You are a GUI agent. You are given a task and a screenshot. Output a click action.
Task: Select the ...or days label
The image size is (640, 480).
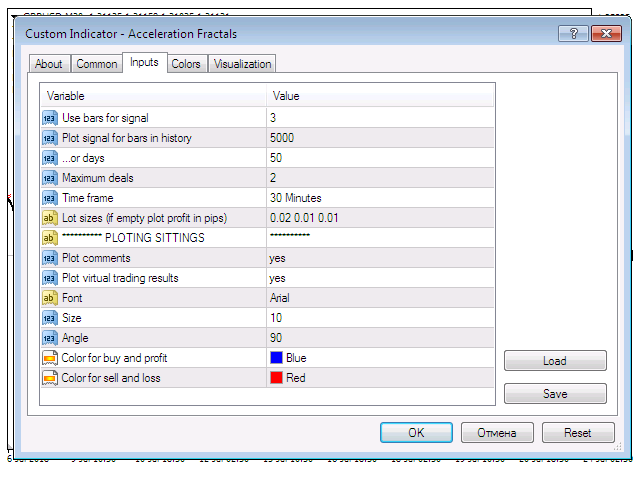coord(83,158)
